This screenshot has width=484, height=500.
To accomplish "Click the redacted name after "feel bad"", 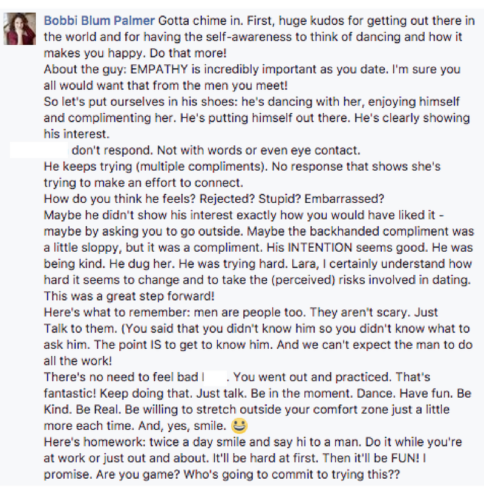I will tap(215, 377).
